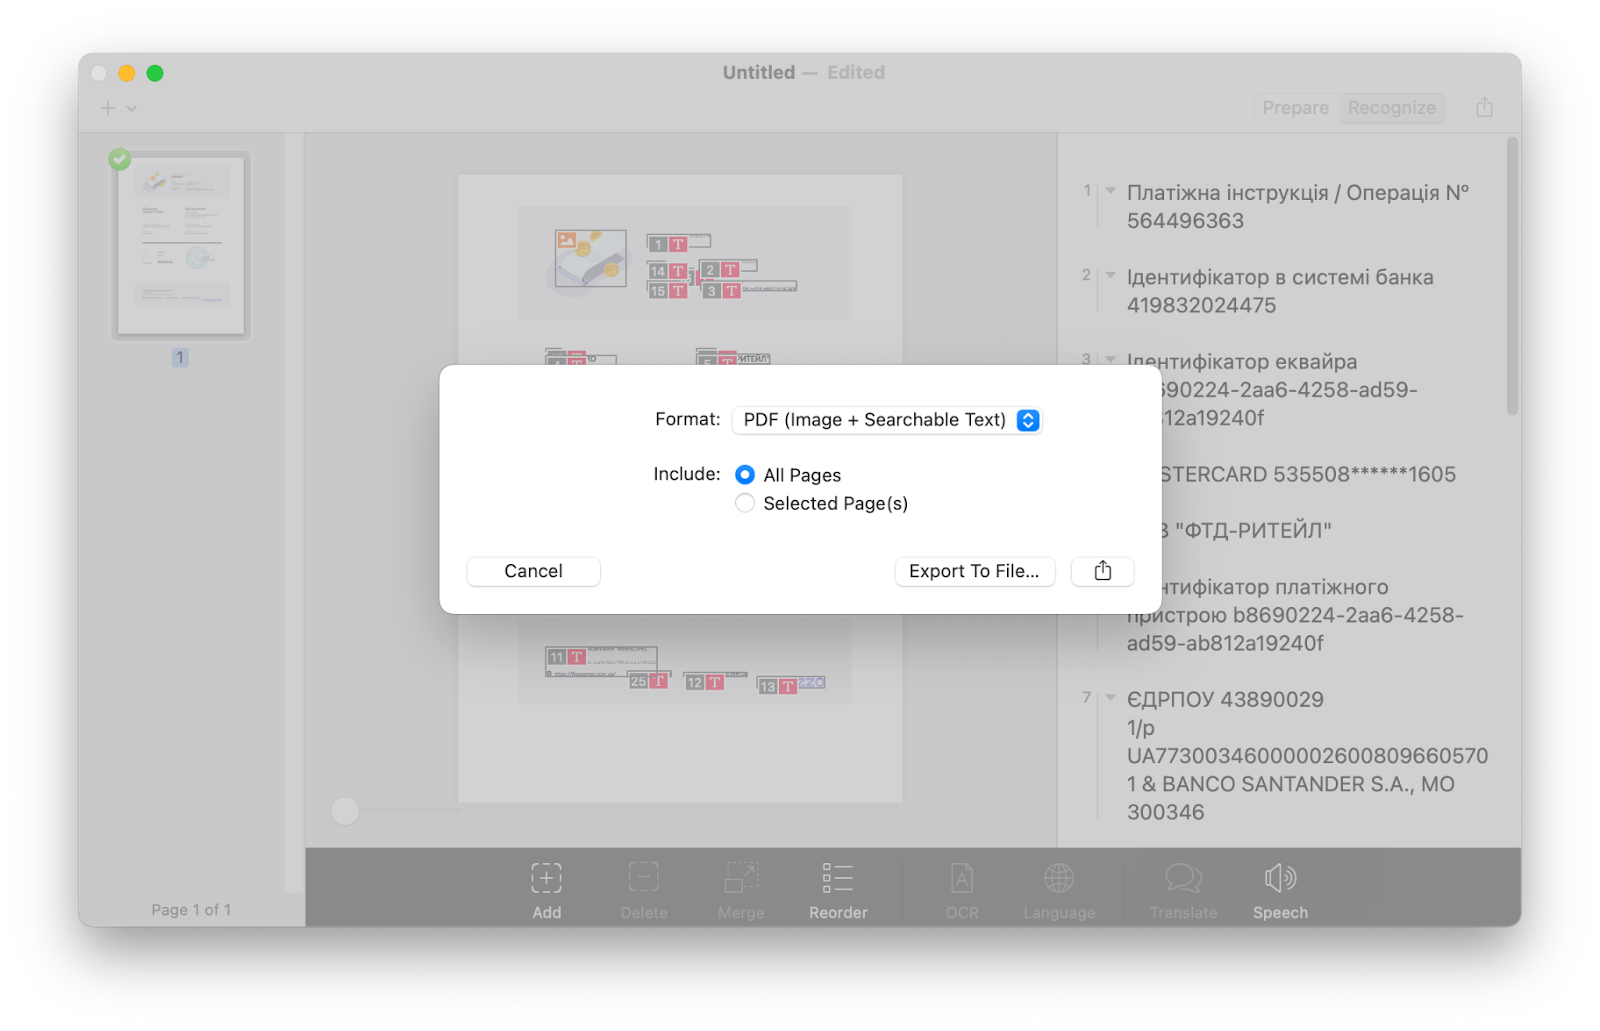Click the Reorder icon in toolbar
Screen dimensions: 1600x1031
(837, 879)
